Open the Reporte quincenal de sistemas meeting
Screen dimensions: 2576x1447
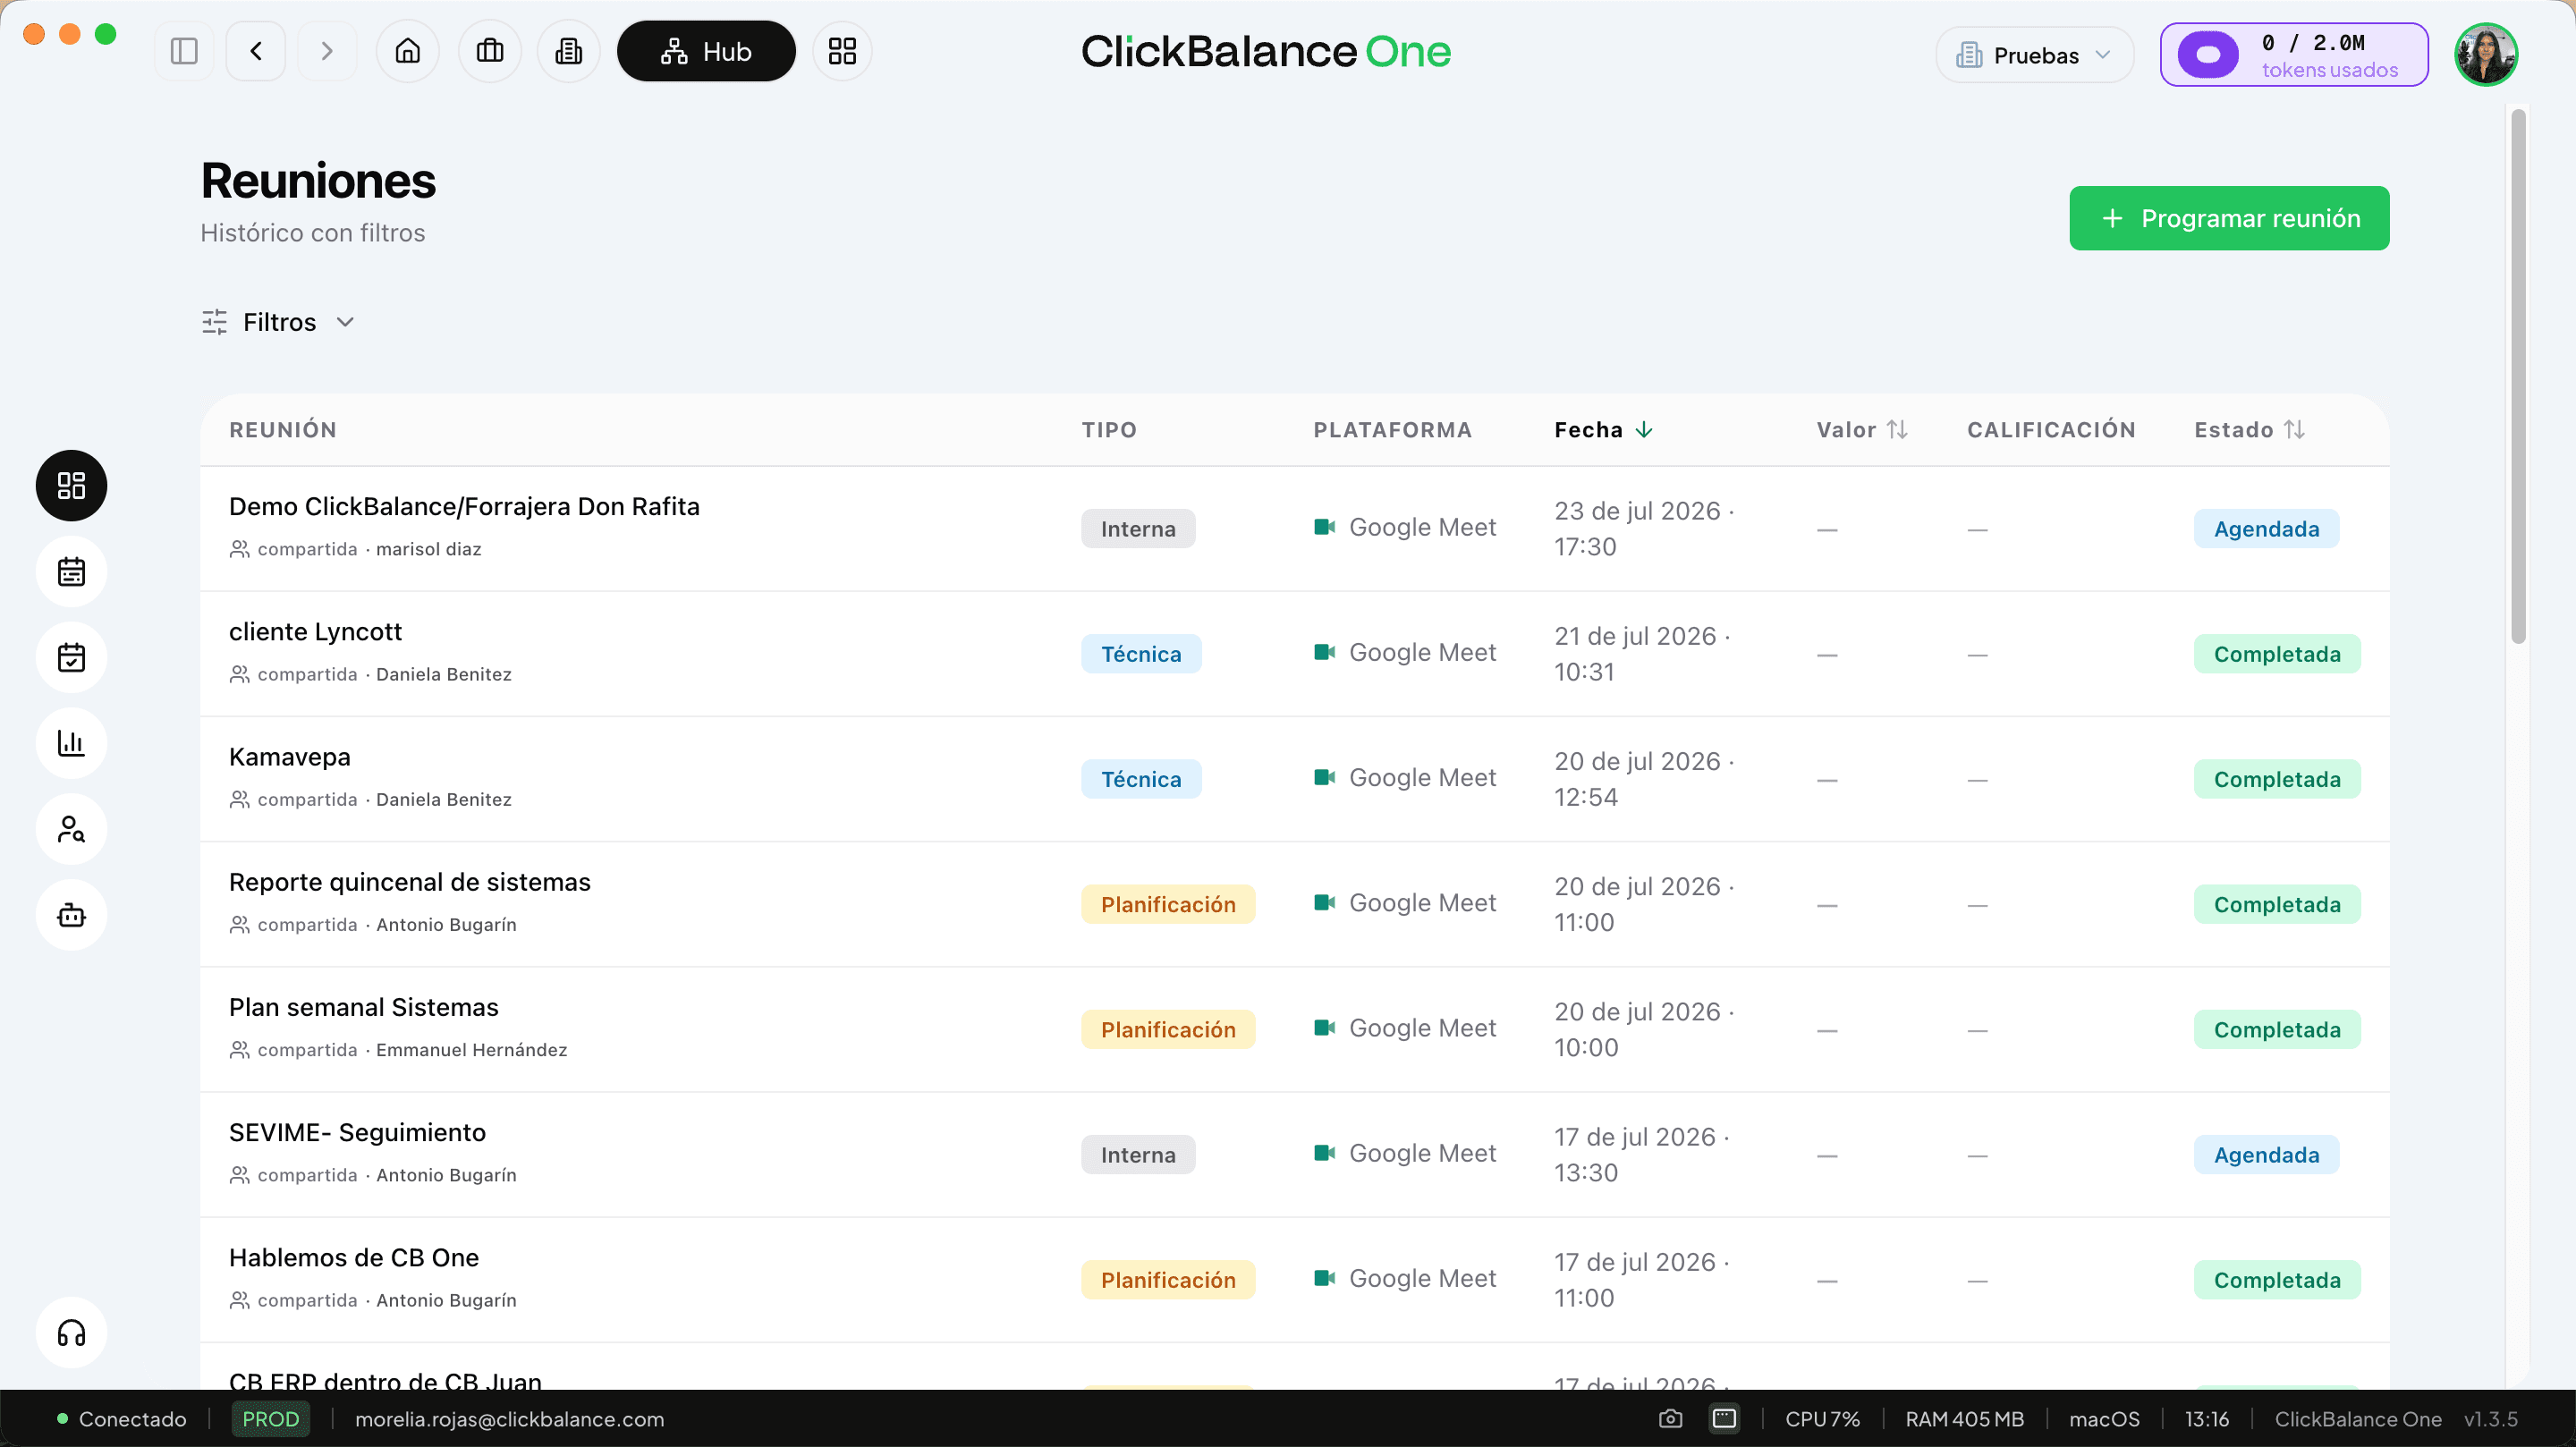(x=410, y=882)
